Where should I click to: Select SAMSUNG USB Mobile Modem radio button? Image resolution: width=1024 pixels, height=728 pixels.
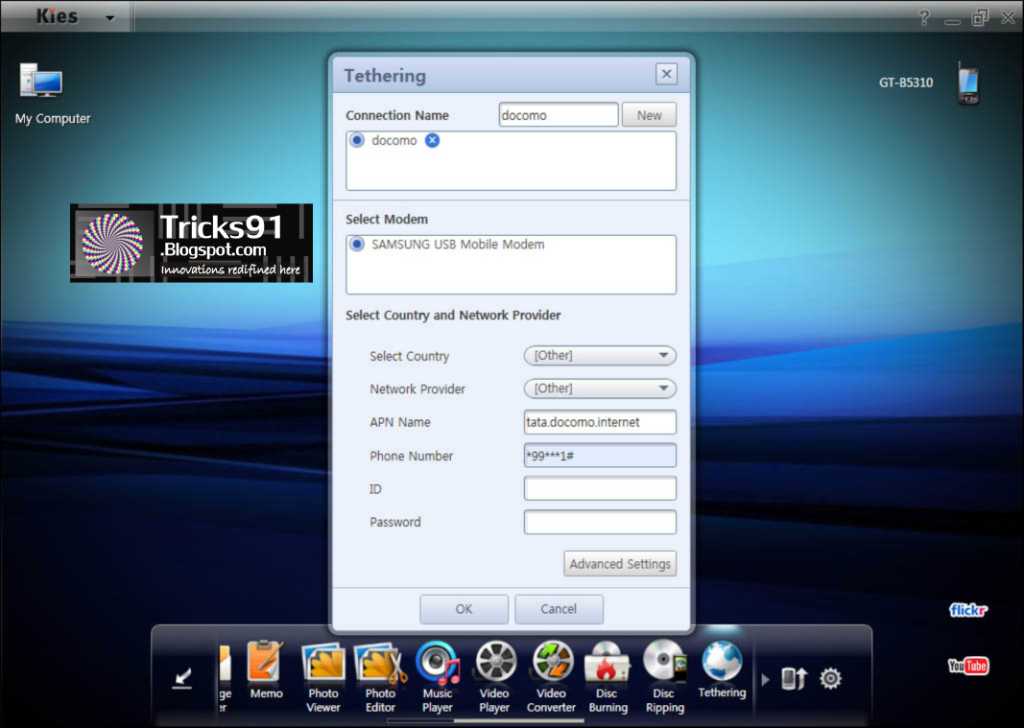point(357,244)
